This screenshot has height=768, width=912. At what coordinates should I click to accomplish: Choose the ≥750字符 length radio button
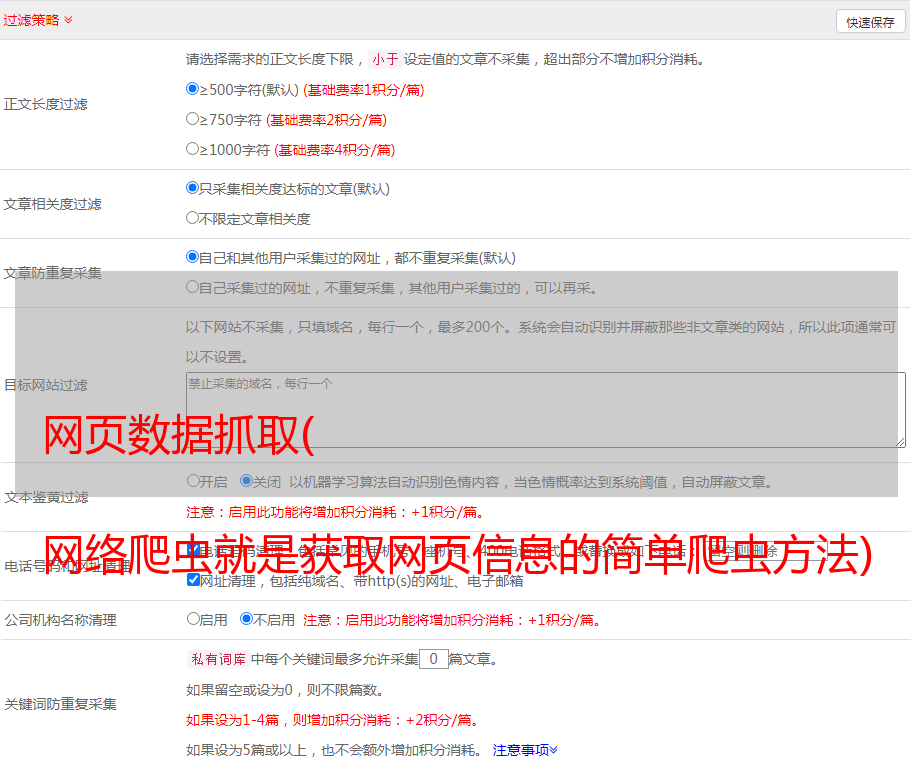click(x=192, y=119)
